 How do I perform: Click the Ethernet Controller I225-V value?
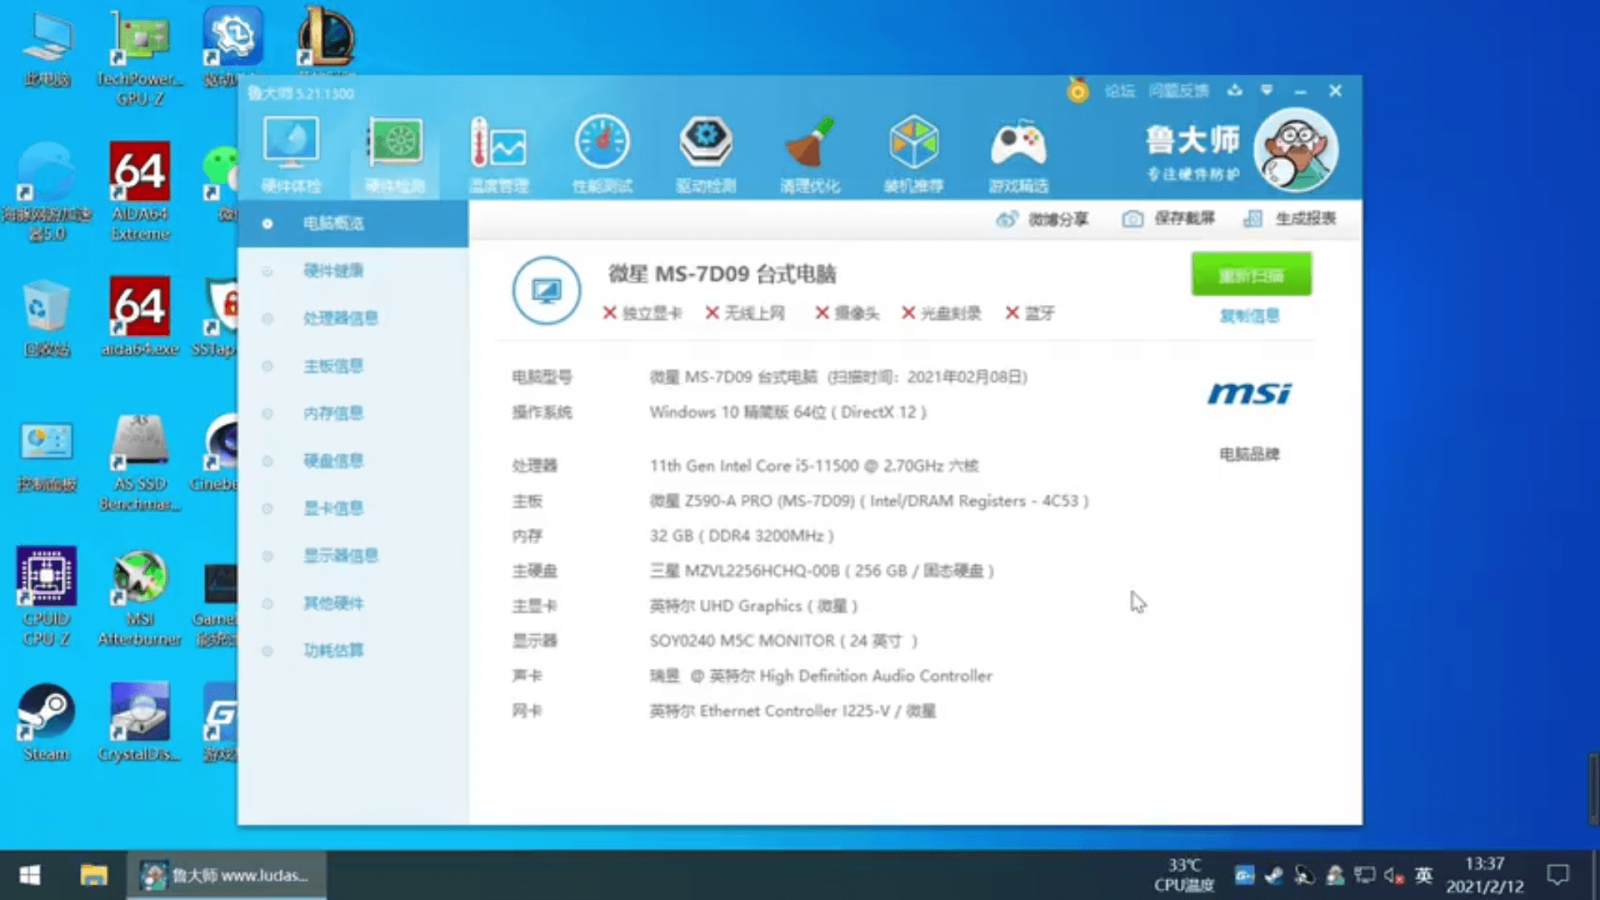click(x=793, y=711)
